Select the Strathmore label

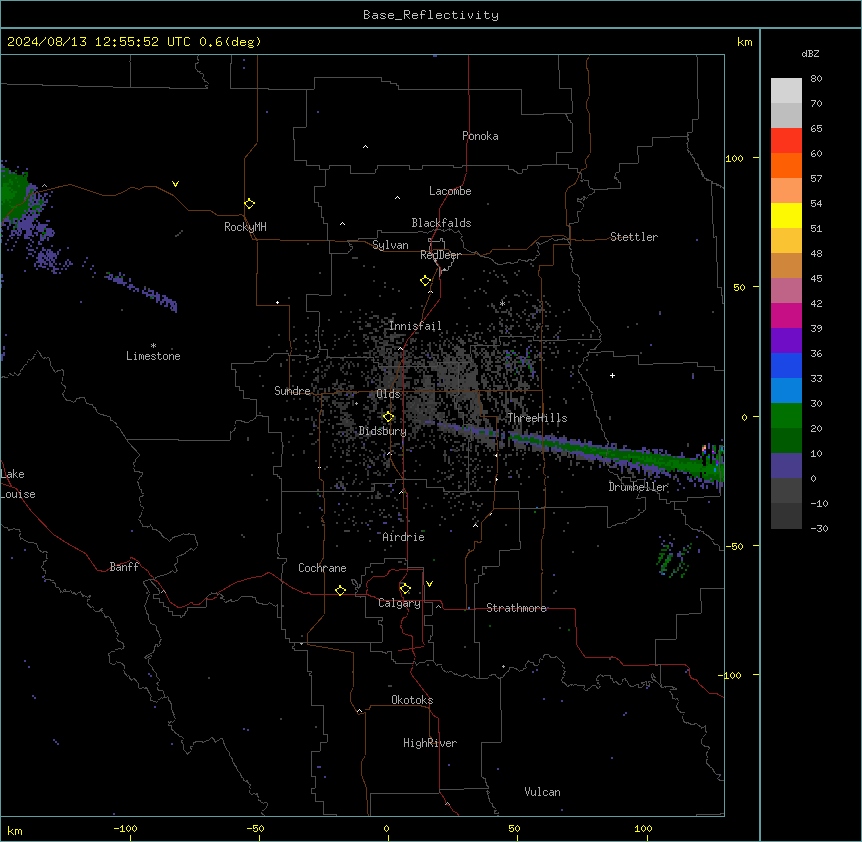pos(516,608)
